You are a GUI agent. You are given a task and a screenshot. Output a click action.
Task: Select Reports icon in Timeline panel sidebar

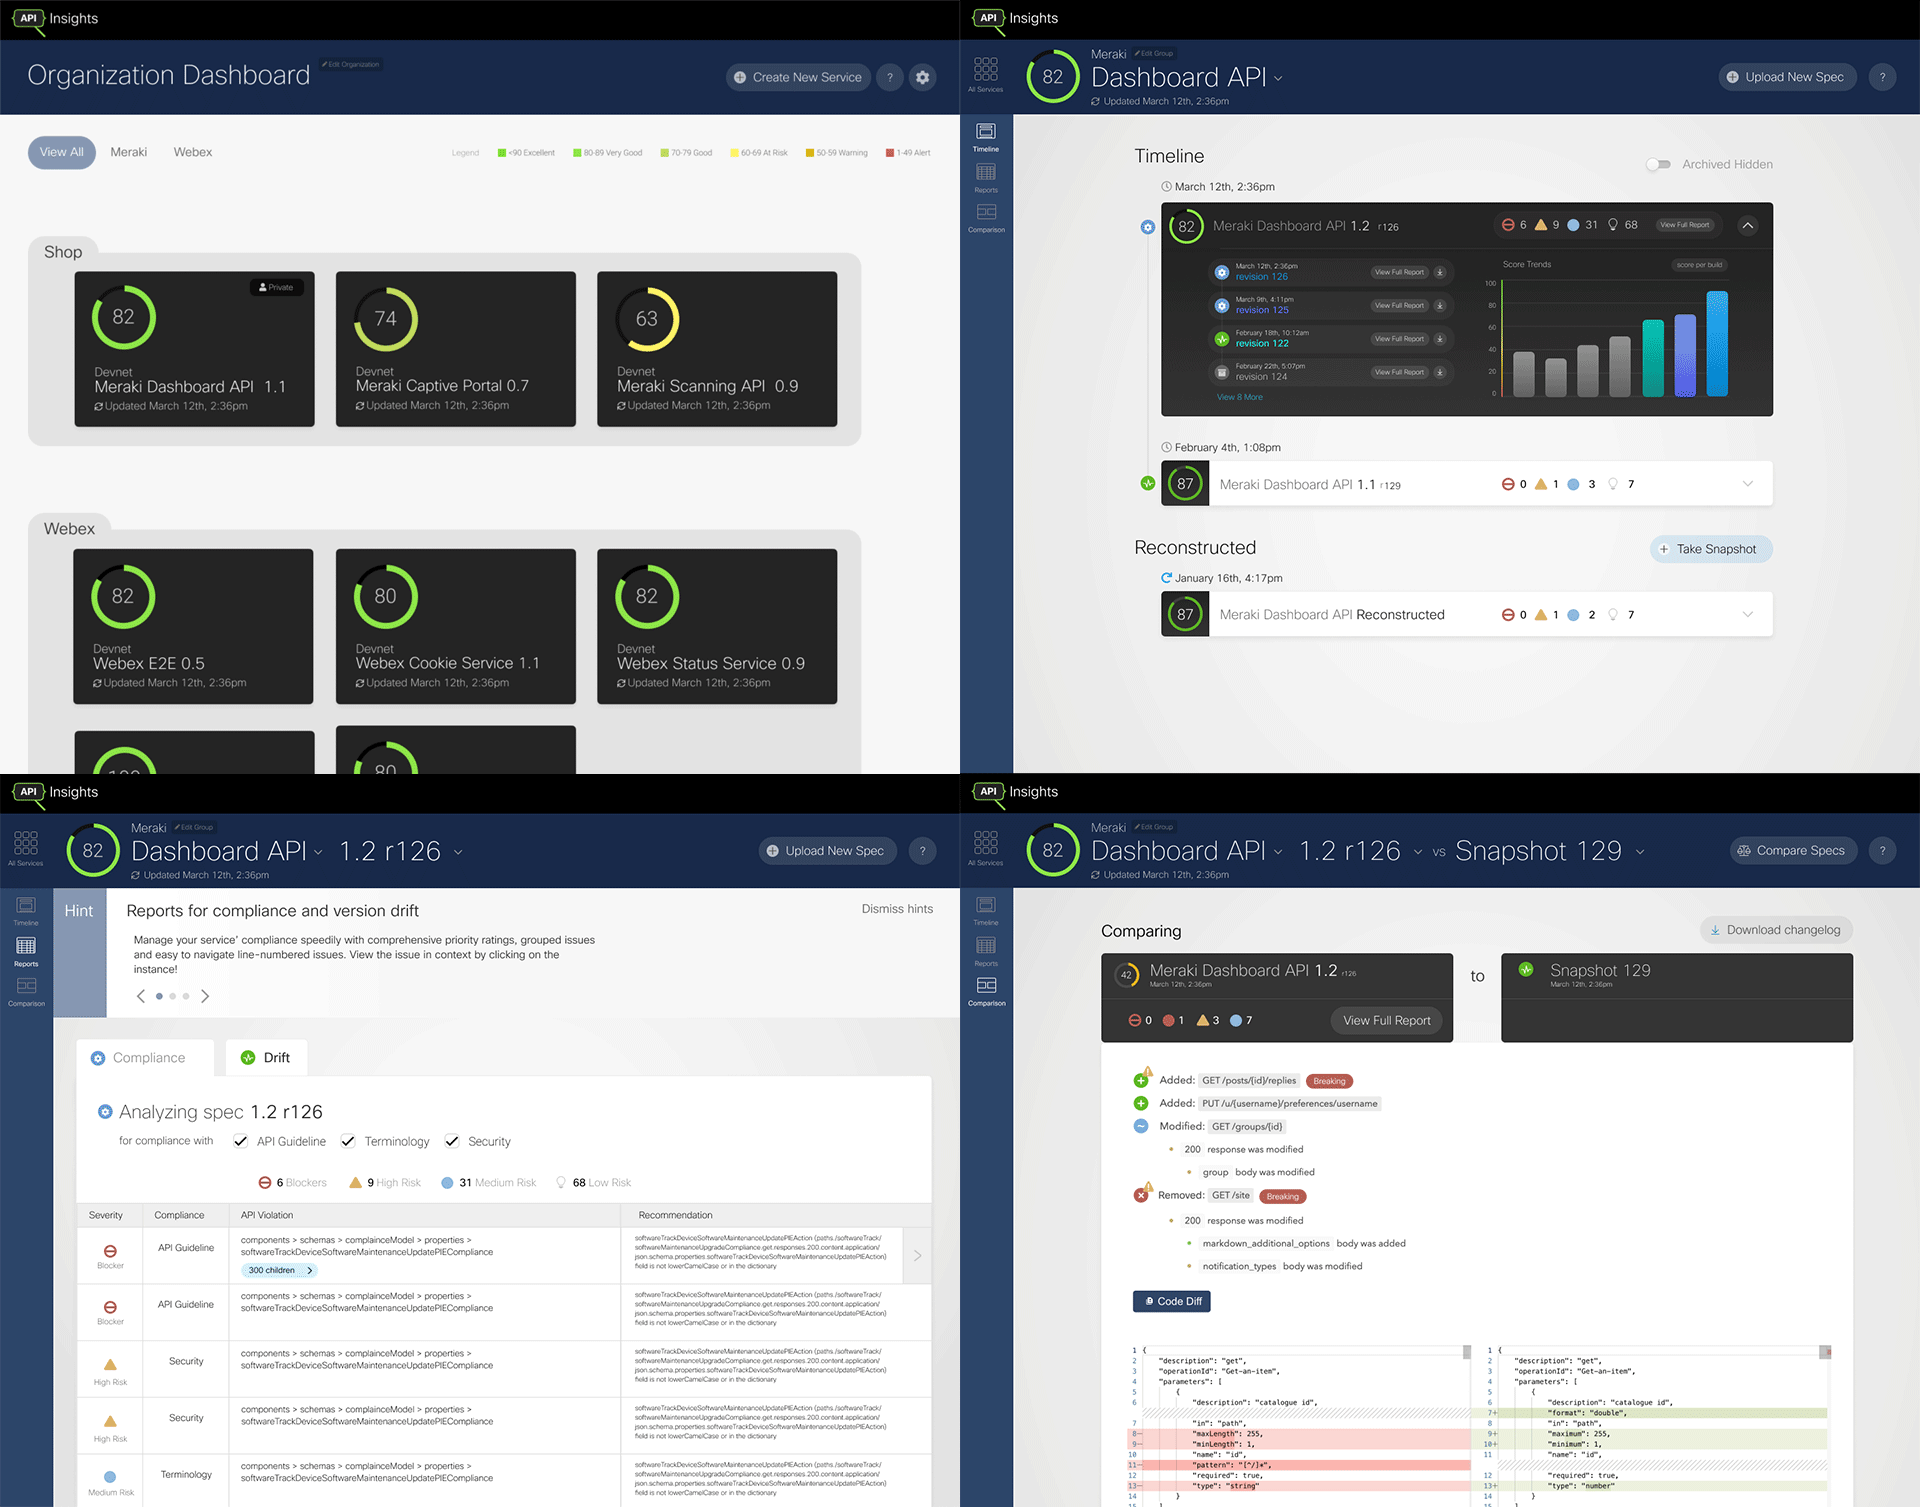pos(986,177)
